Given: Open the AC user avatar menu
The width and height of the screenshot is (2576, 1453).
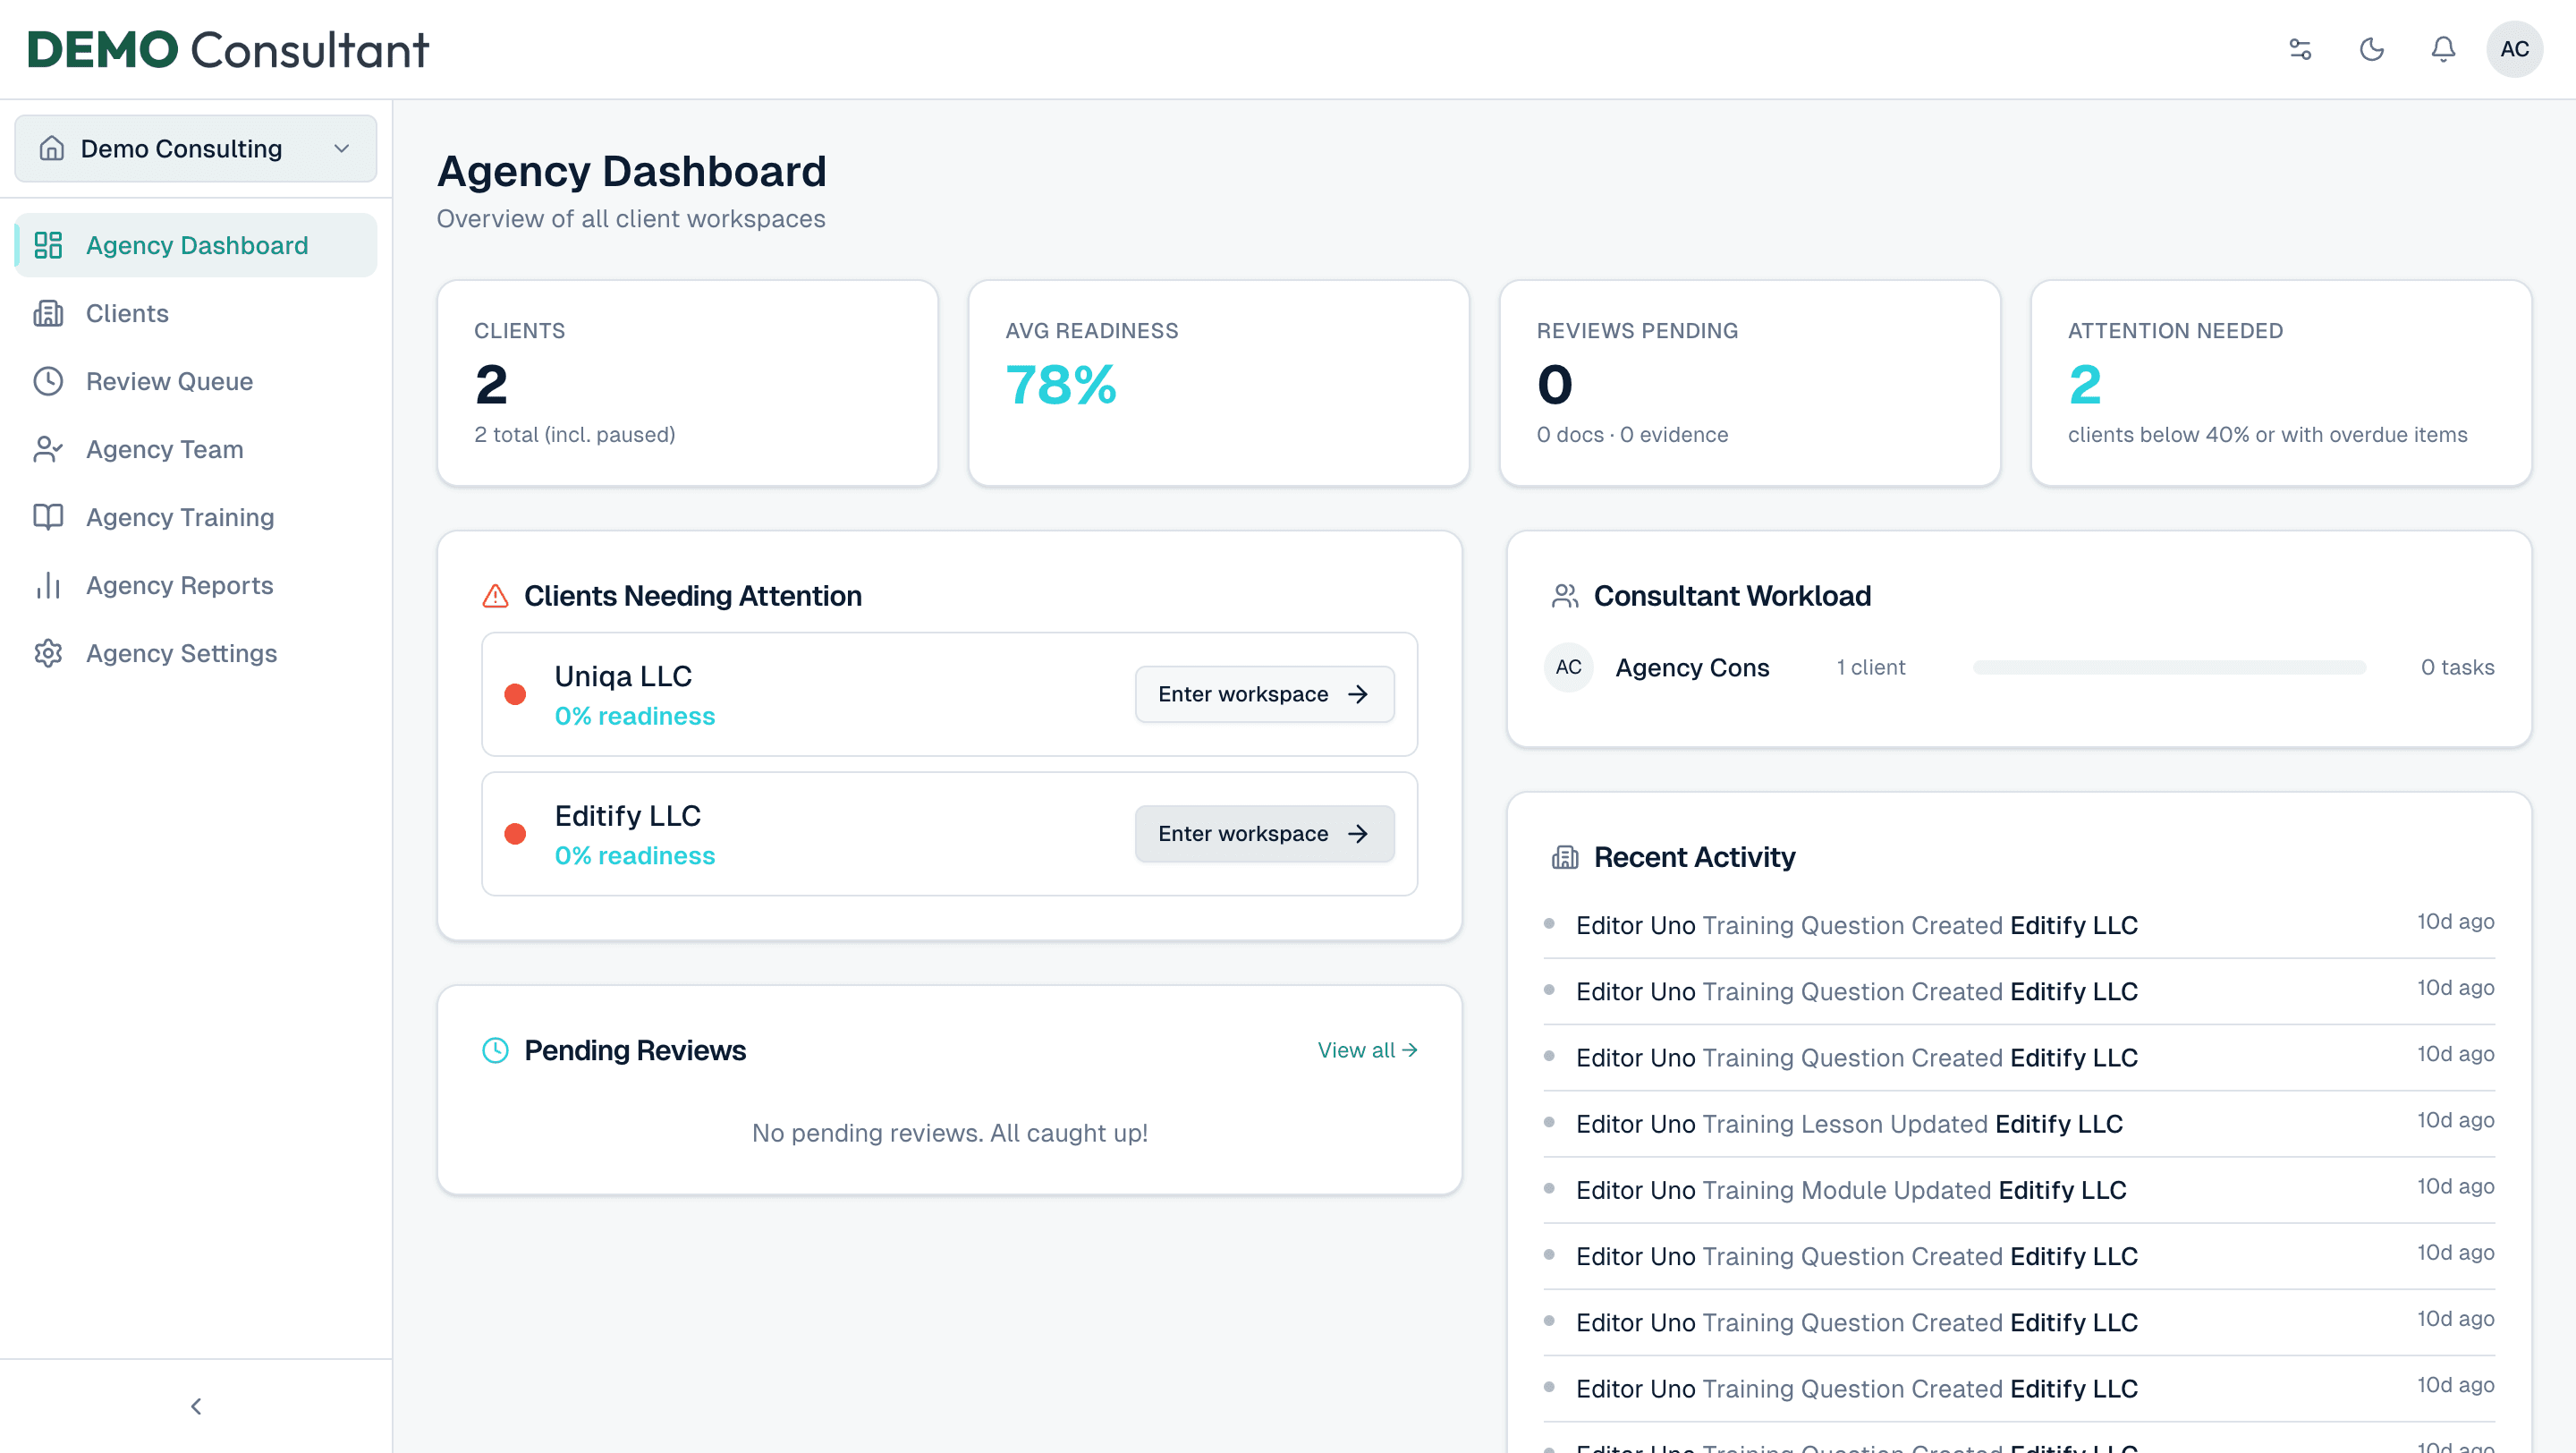Looking at the screenshot, I should pos(2514,49).
